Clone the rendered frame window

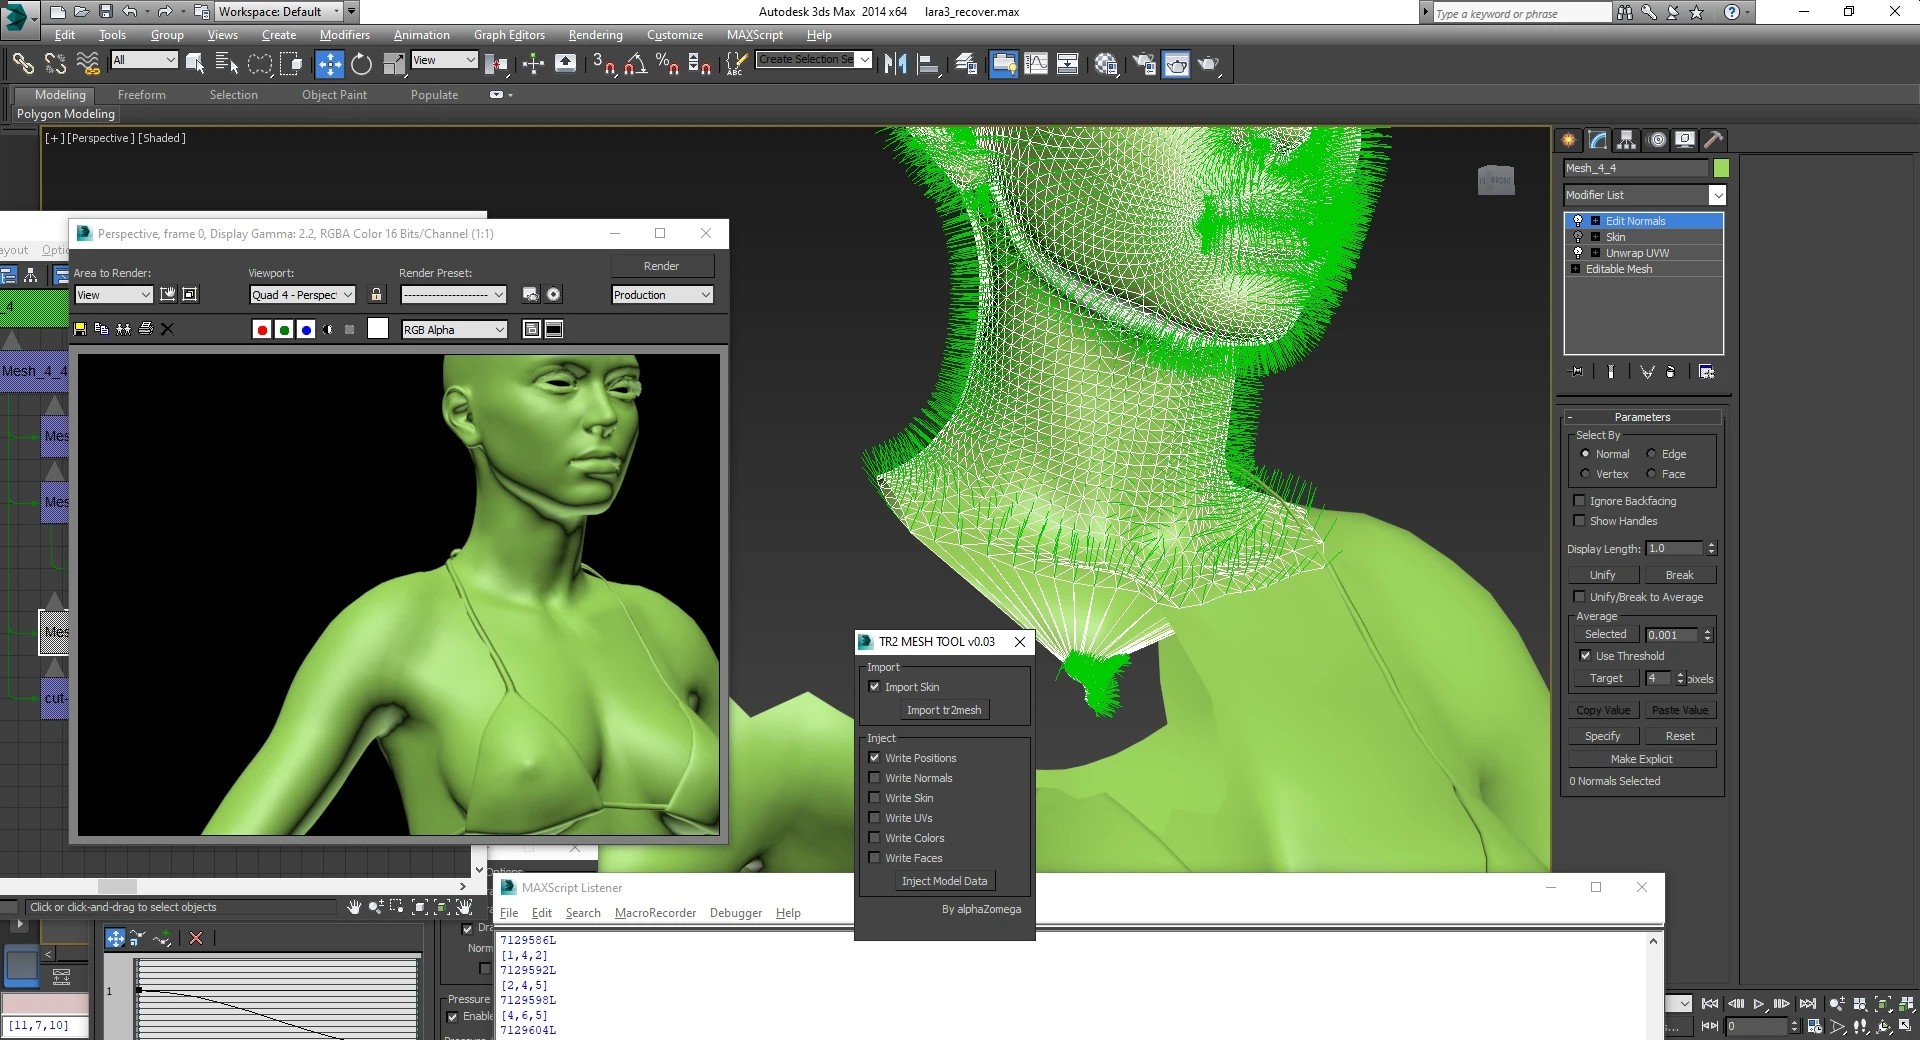123,329
